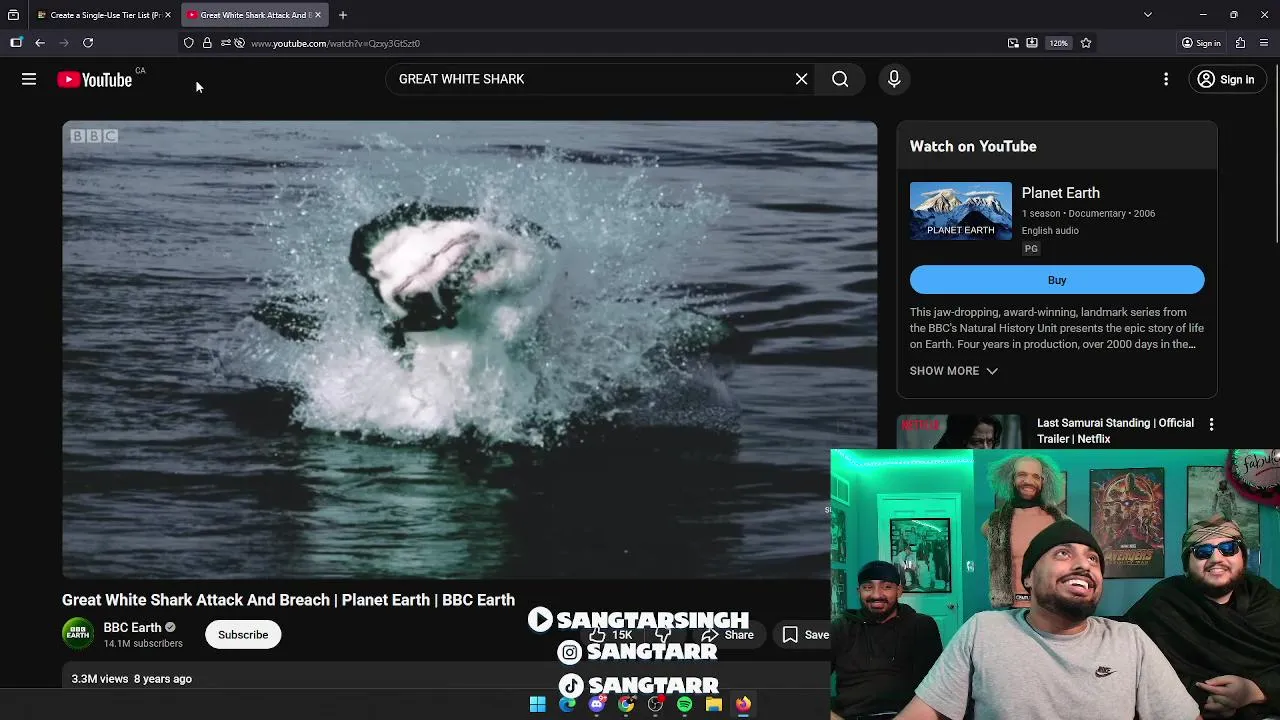Screen dimensions: 1280x720
Task: Open the Planet Earth title link
Action: coord(1060,193)
